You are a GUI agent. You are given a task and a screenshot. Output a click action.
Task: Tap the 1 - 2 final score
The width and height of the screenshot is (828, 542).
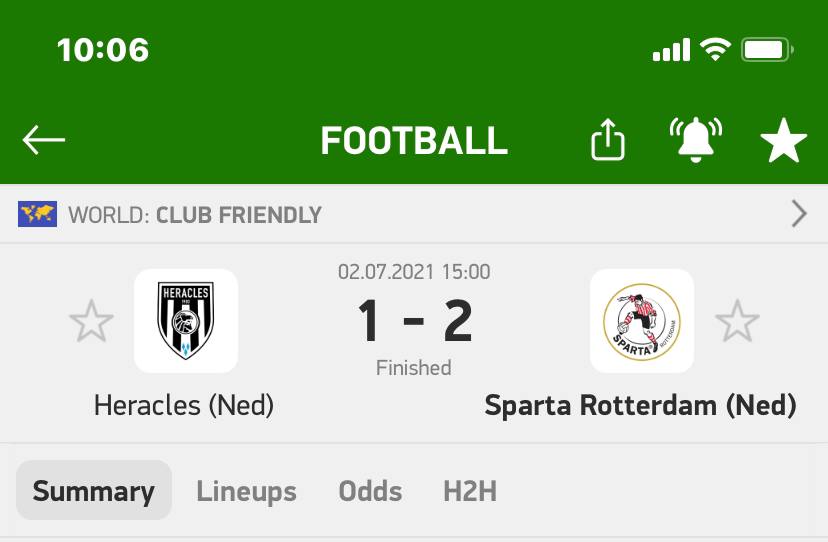(415, 320)
